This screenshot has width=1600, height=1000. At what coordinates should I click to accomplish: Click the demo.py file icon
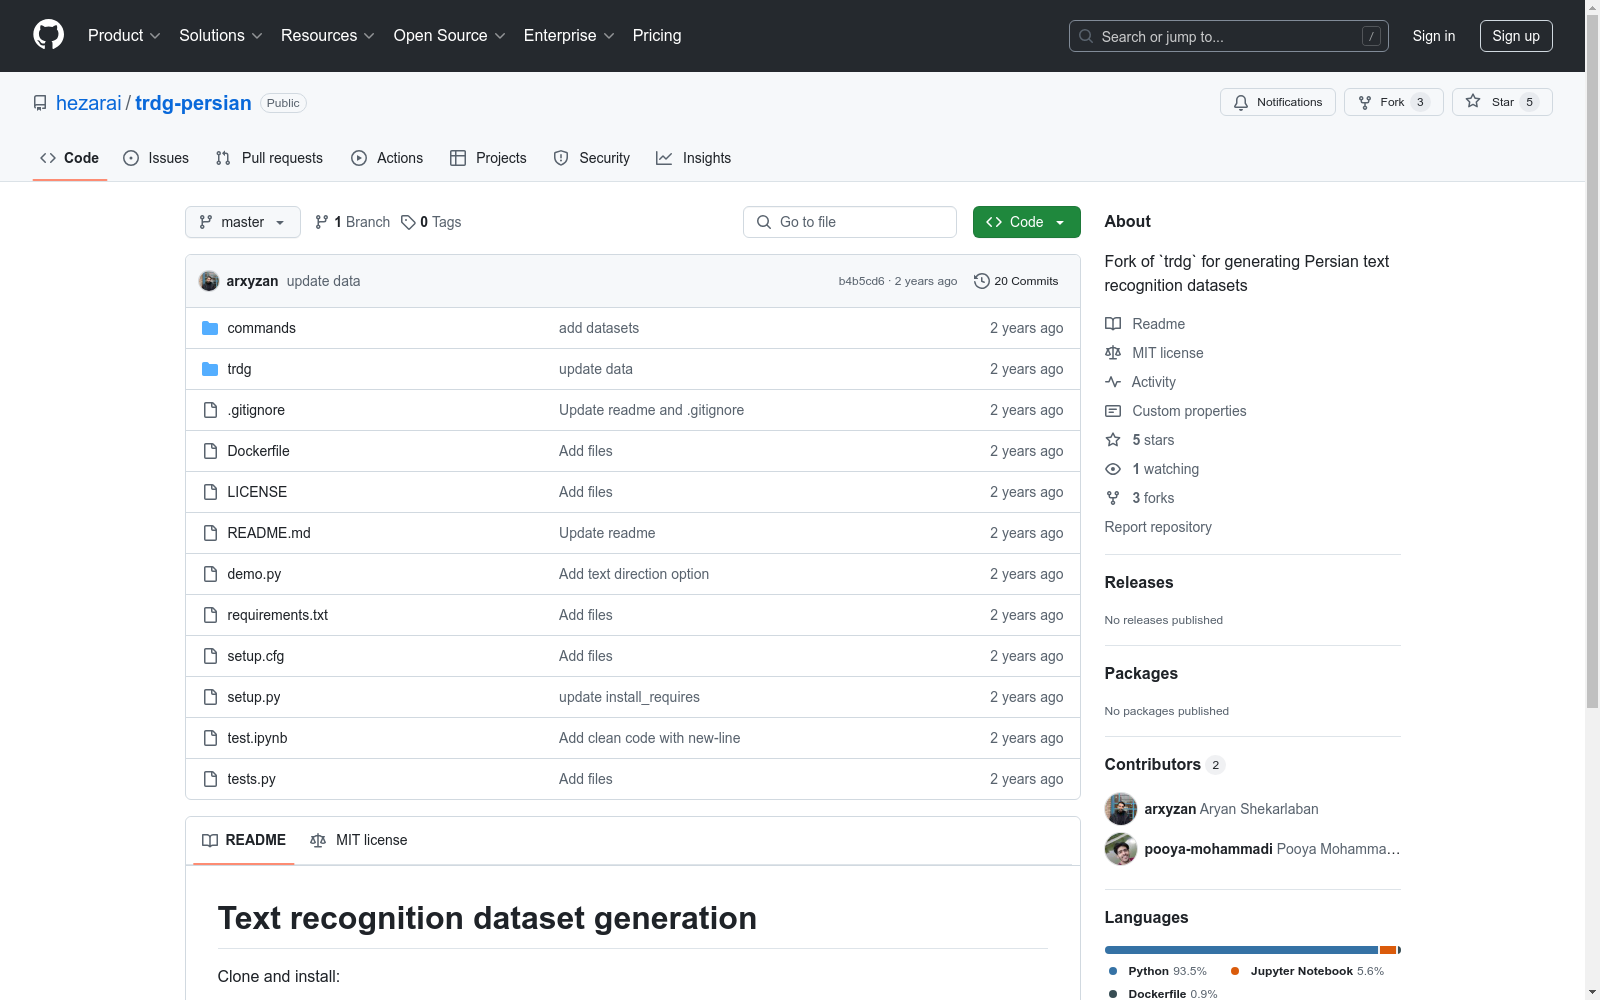[x=210, y=574]
